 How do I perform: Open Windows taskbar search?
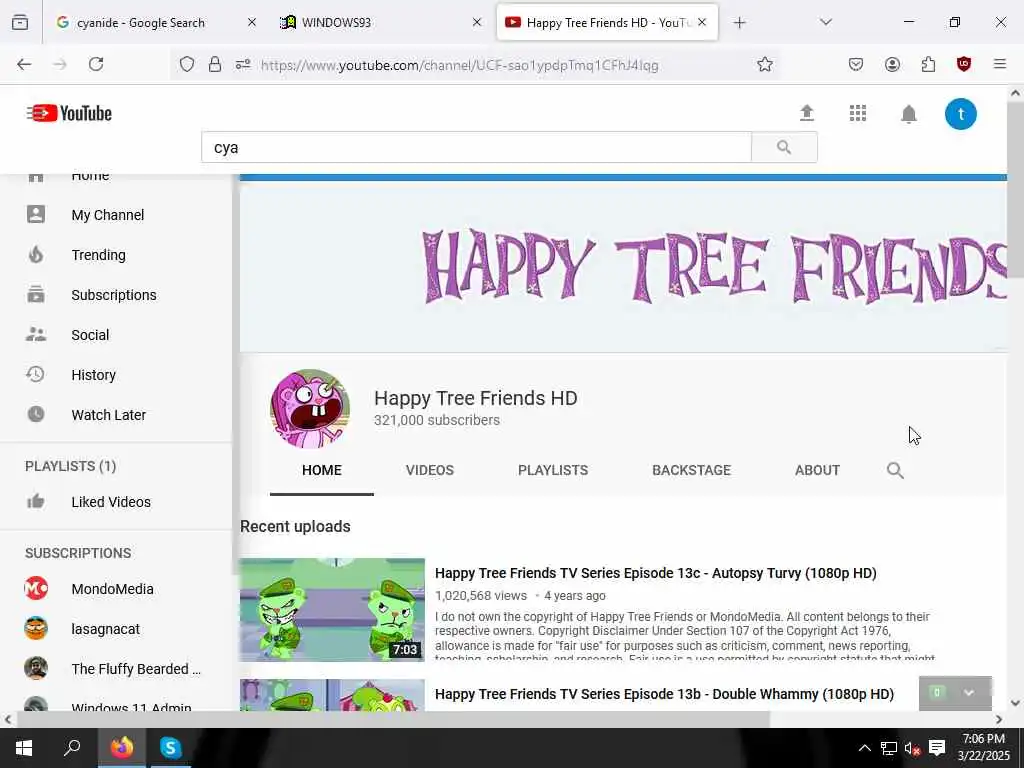pyautogui.click(x=72, y=748)
